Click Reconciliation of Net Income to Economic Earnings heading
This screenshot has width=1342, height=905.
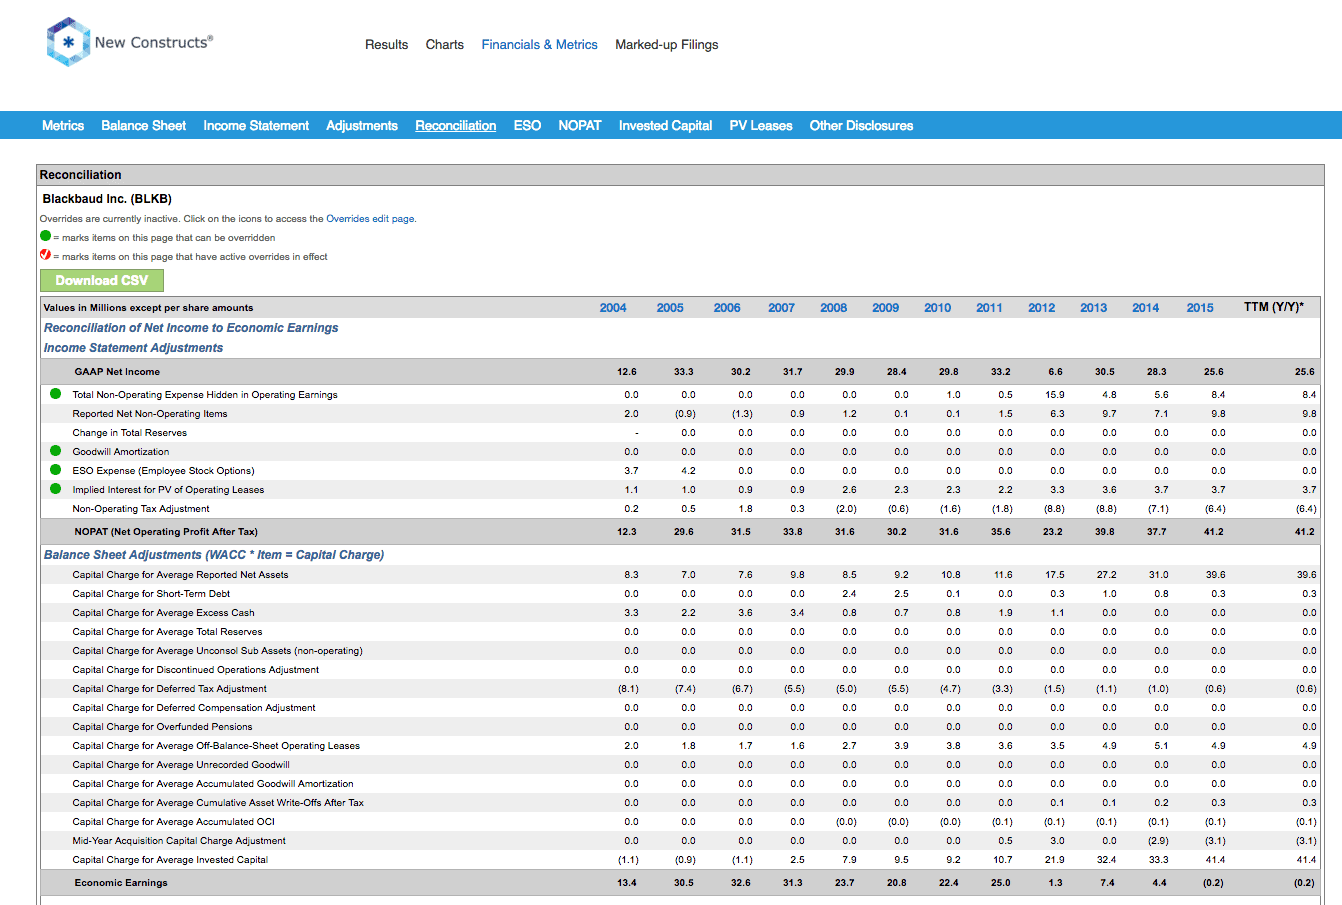pyautogui.click(x=191, y=328)
